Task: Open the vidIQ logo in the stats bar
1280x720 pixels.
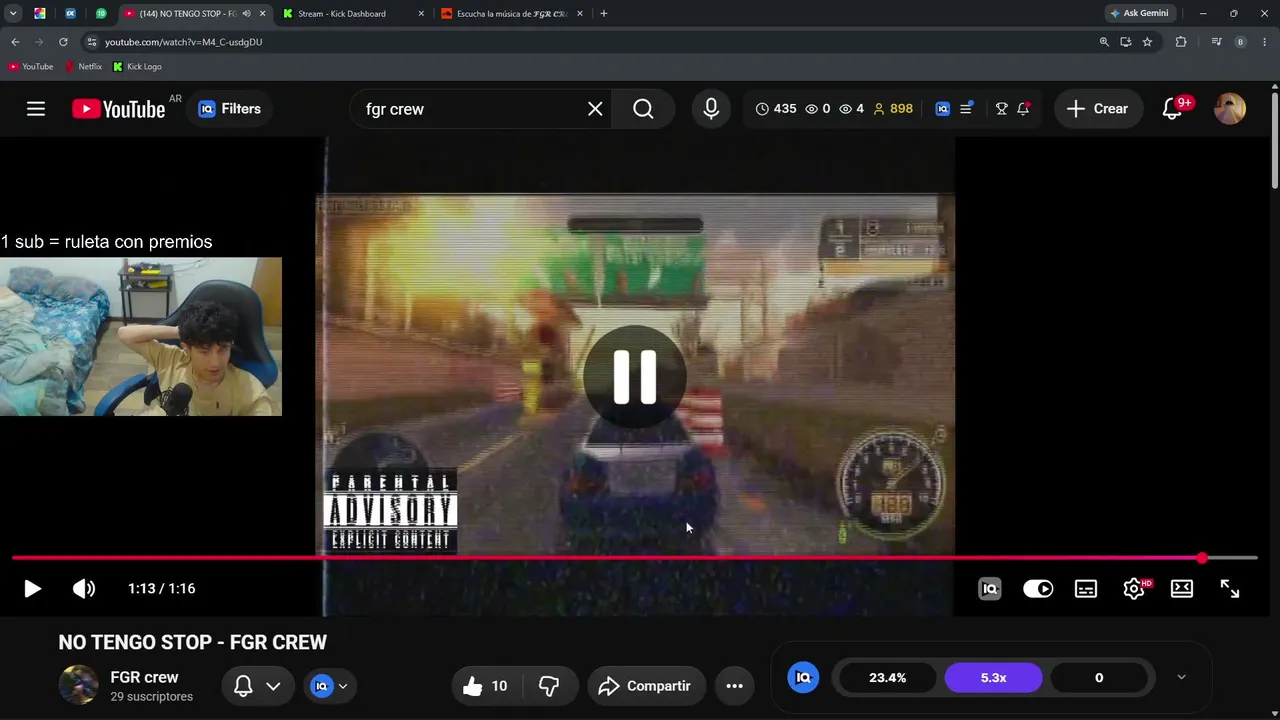Action: 942,109
